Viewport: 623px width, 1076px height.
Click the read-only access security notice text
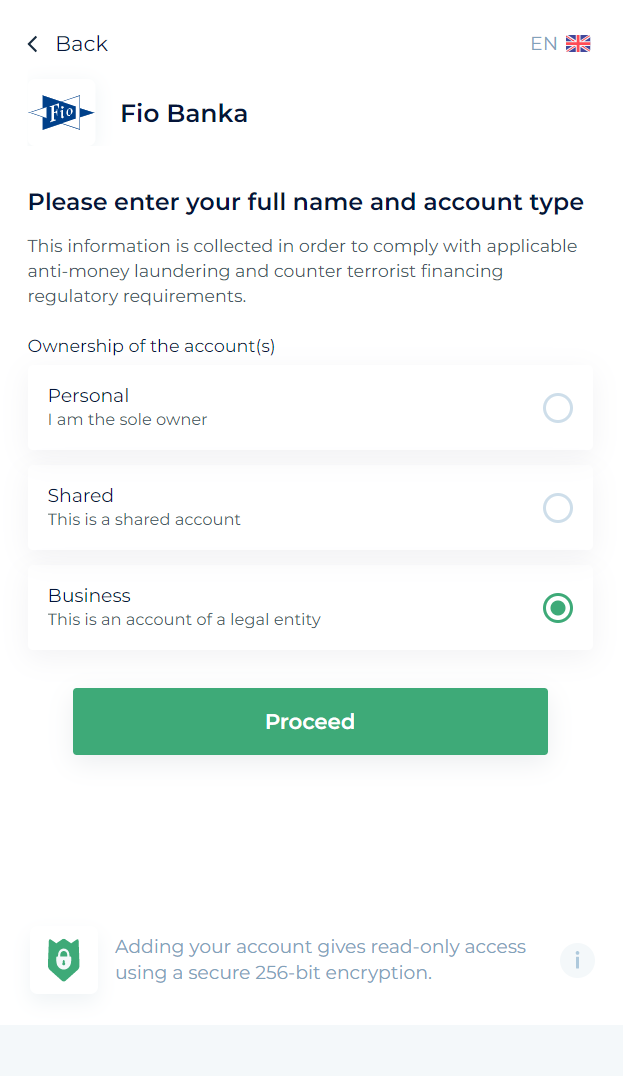point(320,959)
